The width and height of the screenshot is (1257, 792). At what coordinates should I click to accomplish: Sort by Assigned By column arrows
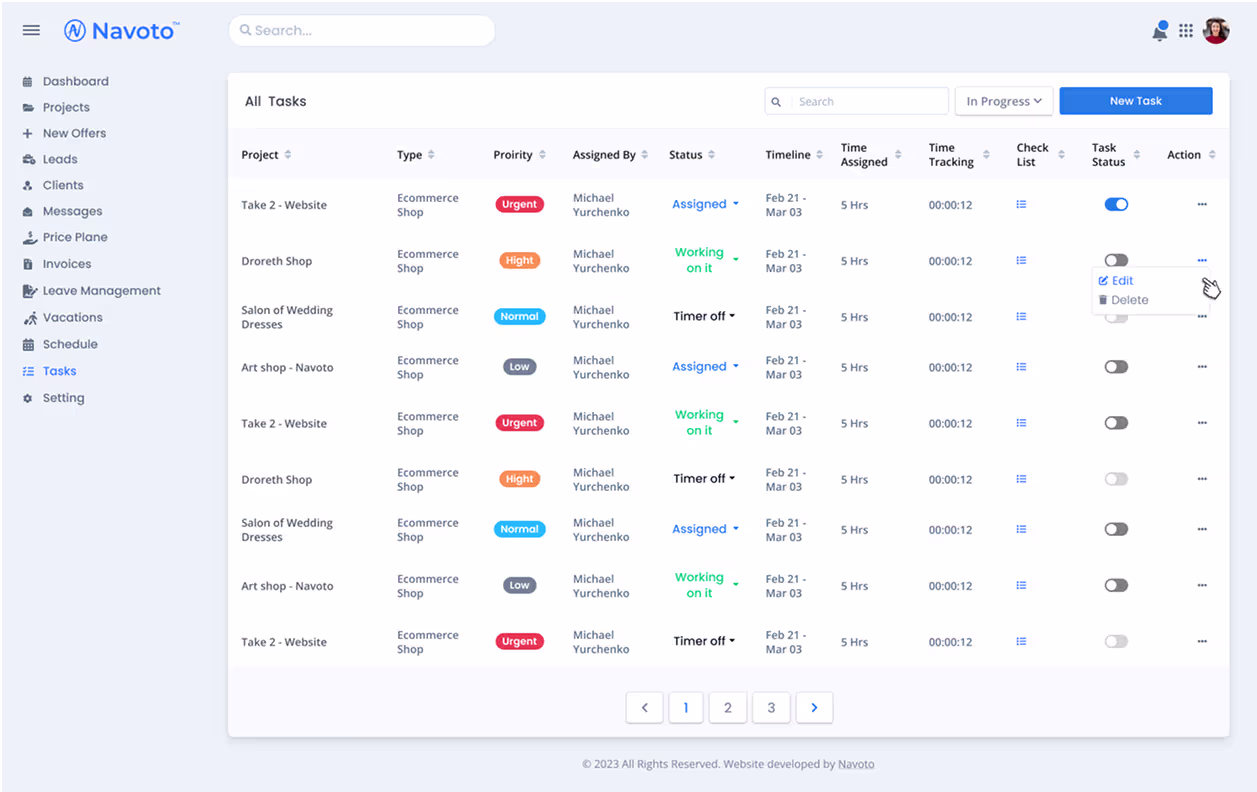645,155
